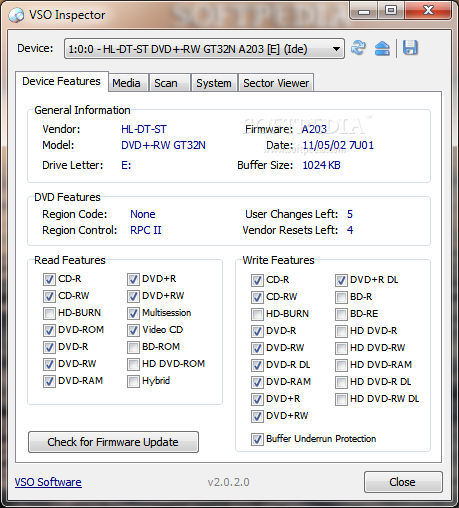The width and height of the screenshot is (459, 508).
Task: Click the Vendor Resets Left value 4
Action: 350,230
